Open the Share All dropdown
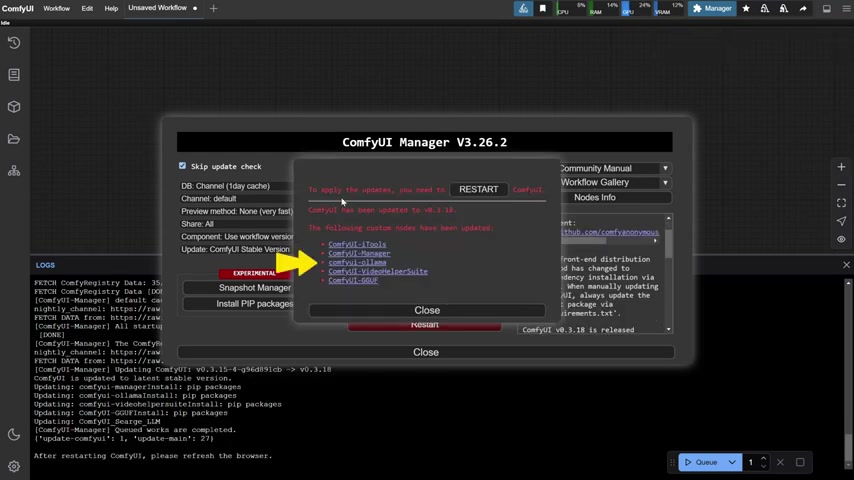Viewport: 854px width, 480px height. (236, 224)
